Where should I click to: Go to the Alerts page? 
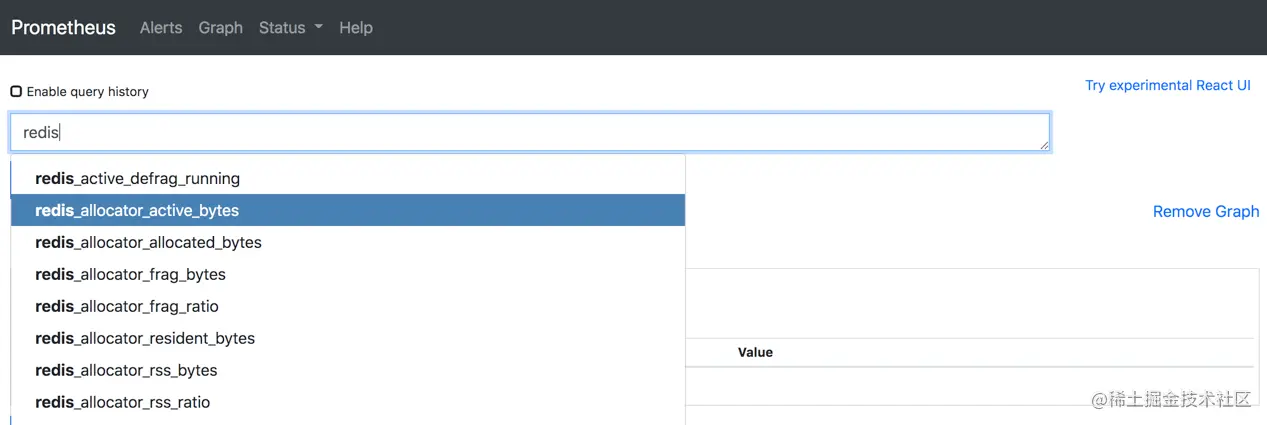click(161, 28)
